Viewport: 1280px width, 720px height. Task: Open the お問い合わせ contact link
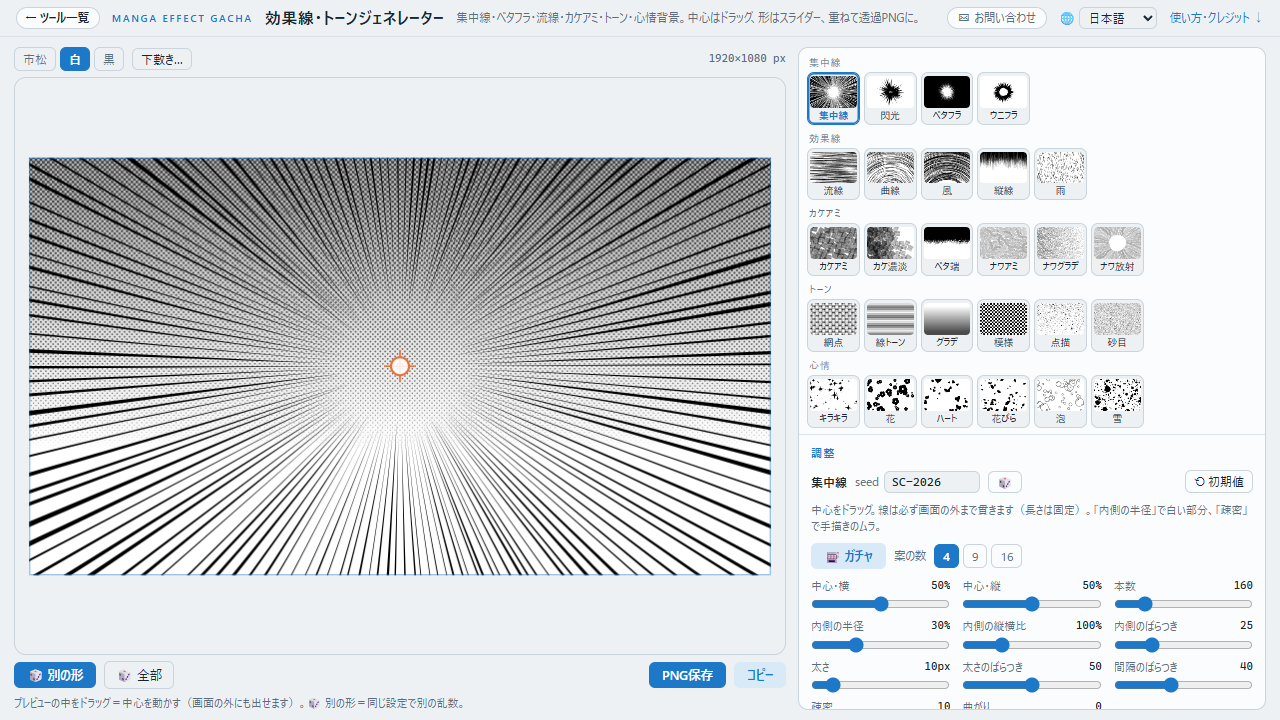[x=996, y=18]
